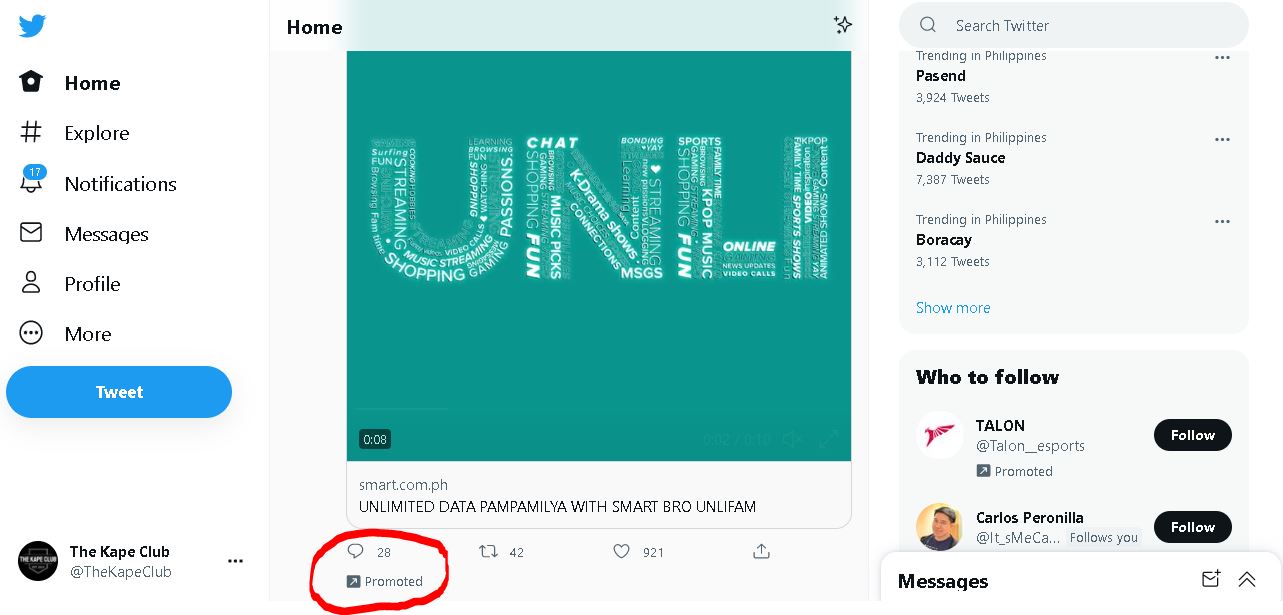
Task: Open the Top Tweets sparkle settings
Action: 843,26
